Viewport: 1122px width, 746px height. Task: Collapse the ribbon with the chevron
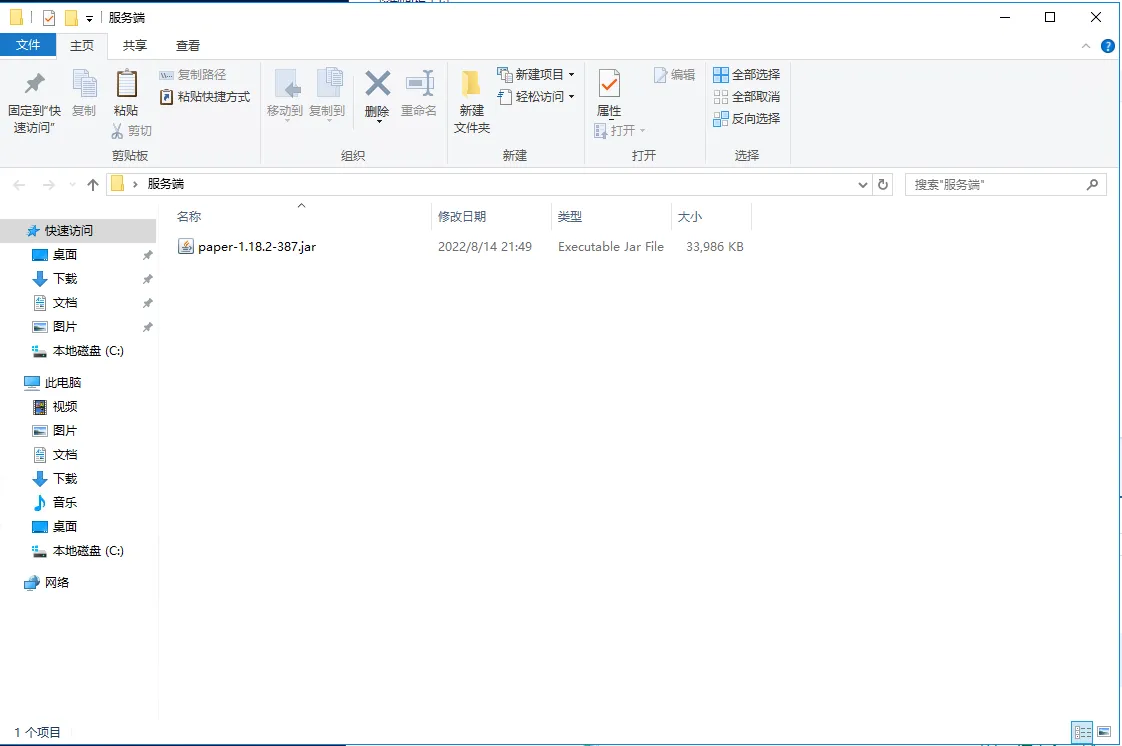coord(1087,47)
